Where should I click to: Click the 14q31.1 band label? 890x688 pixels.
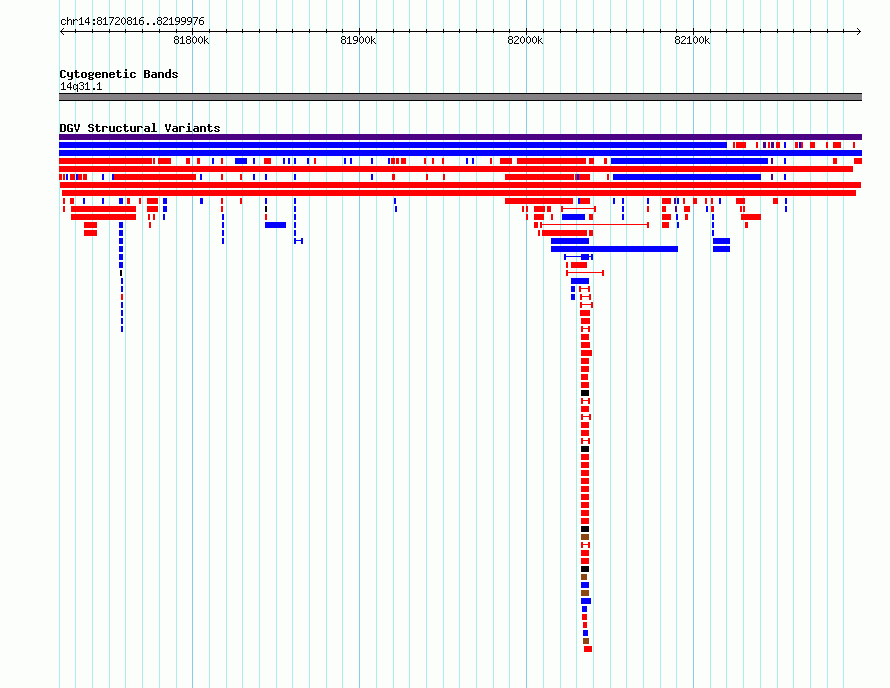(81, 86)
